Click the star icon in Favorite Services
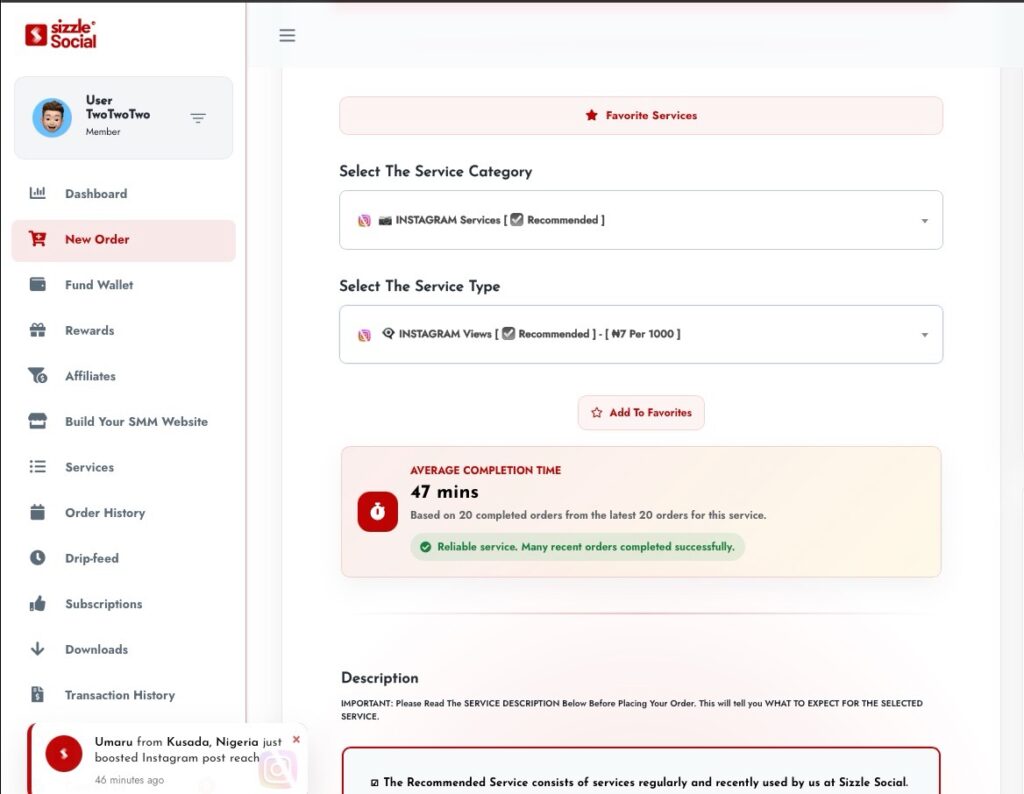The image size is (1024, 794). (592, 115)
